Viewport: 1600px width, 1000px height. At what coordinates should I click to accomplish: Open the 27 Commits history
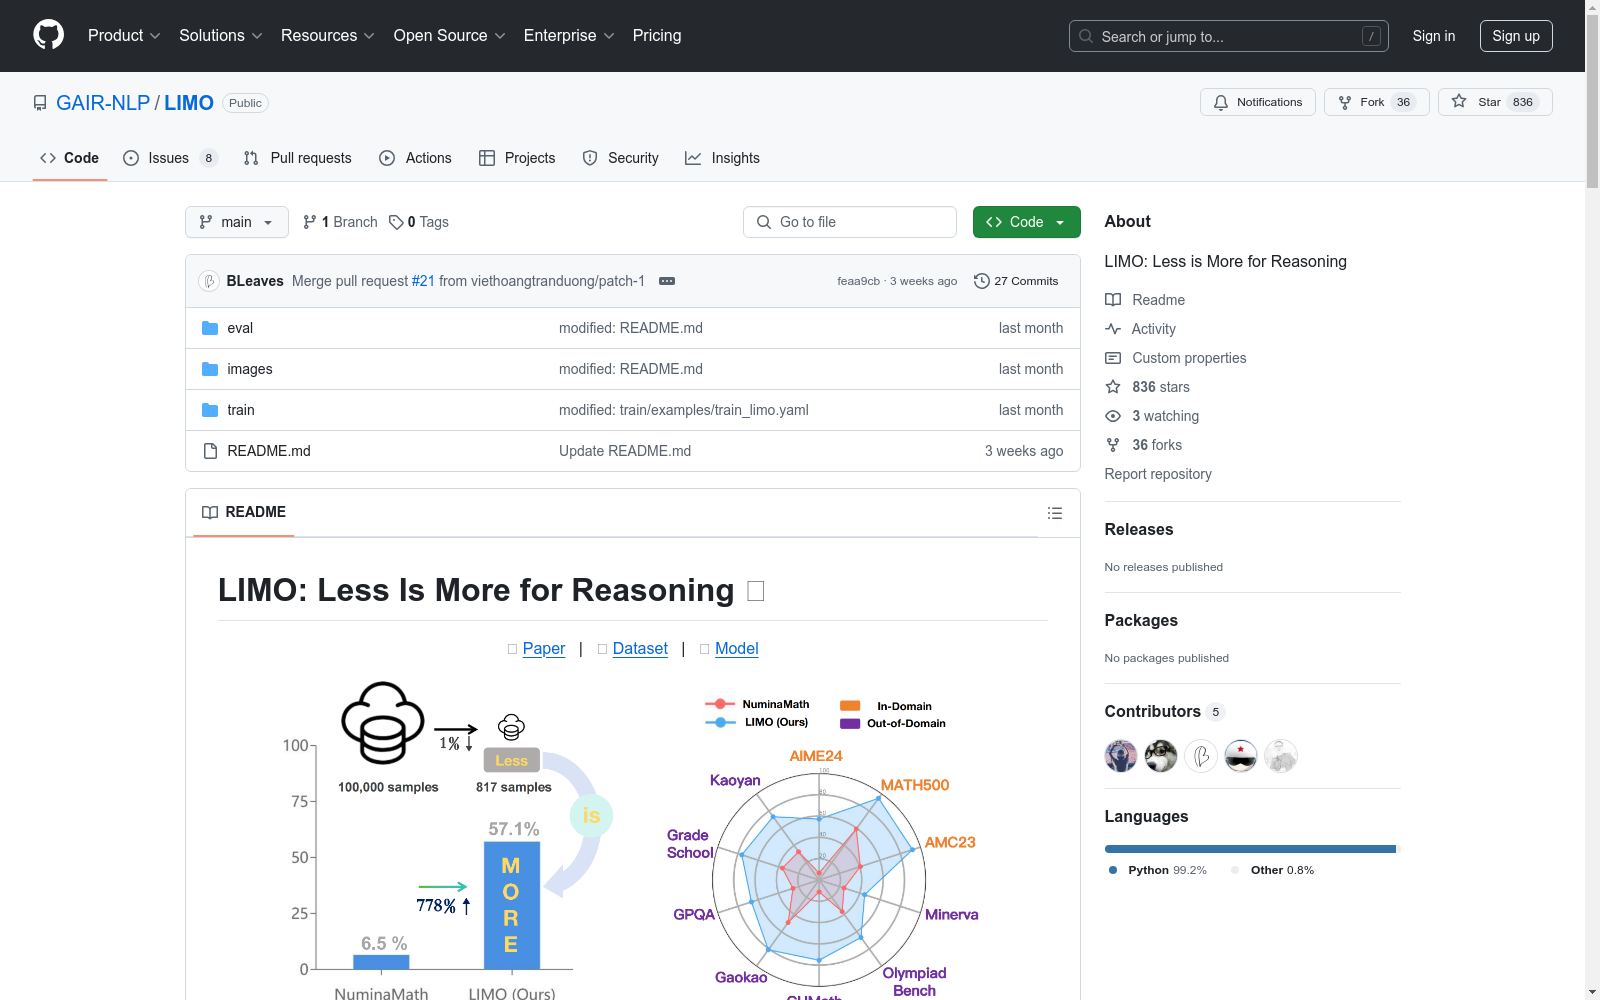pyautogui.click(x=1016, y=281)
